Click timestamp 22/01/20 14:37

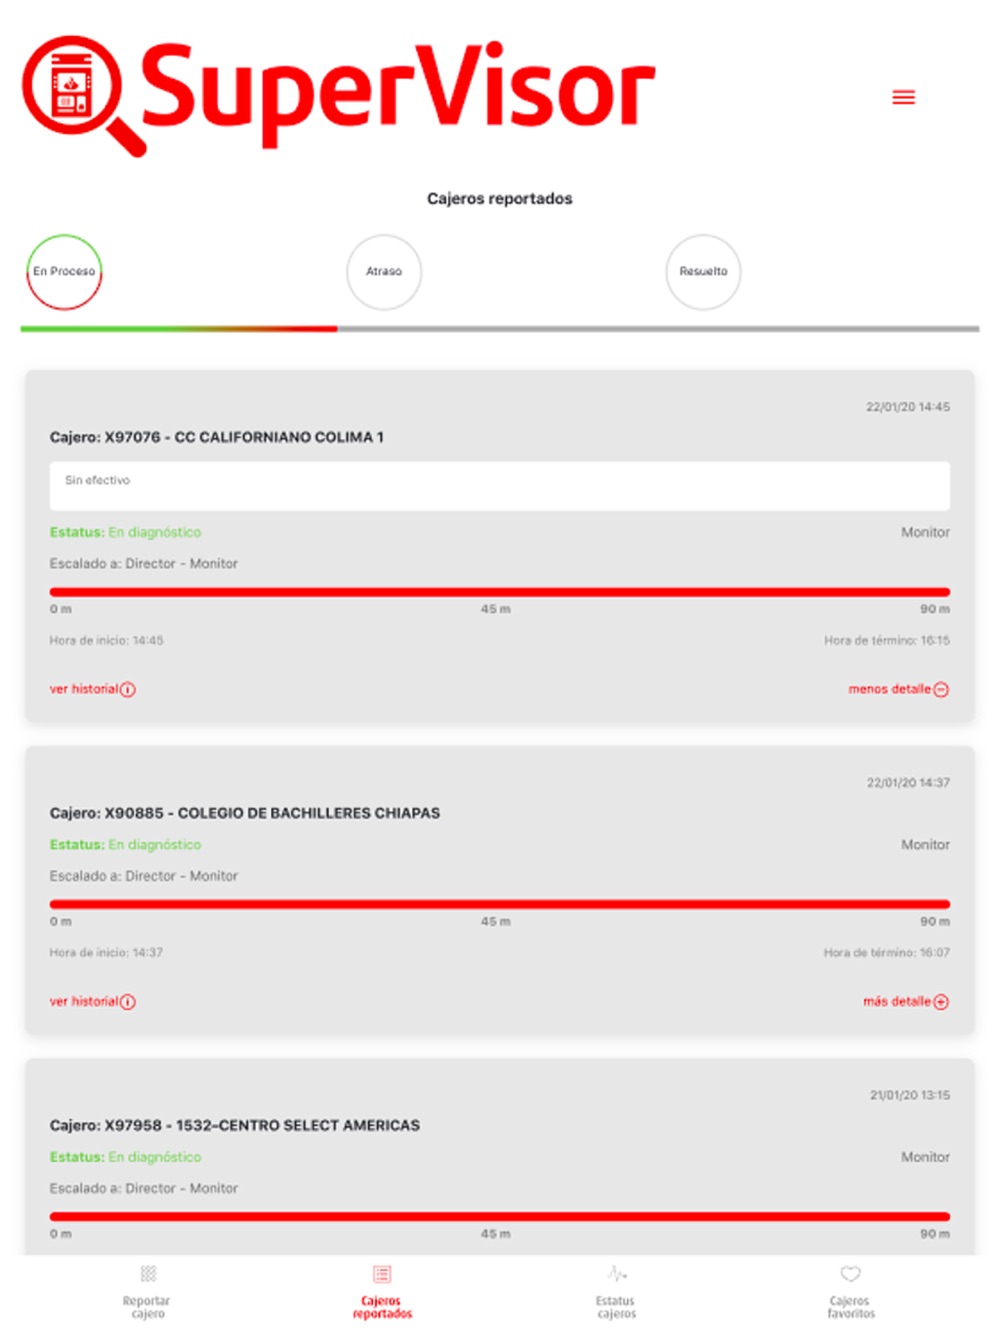click(908, 783)
